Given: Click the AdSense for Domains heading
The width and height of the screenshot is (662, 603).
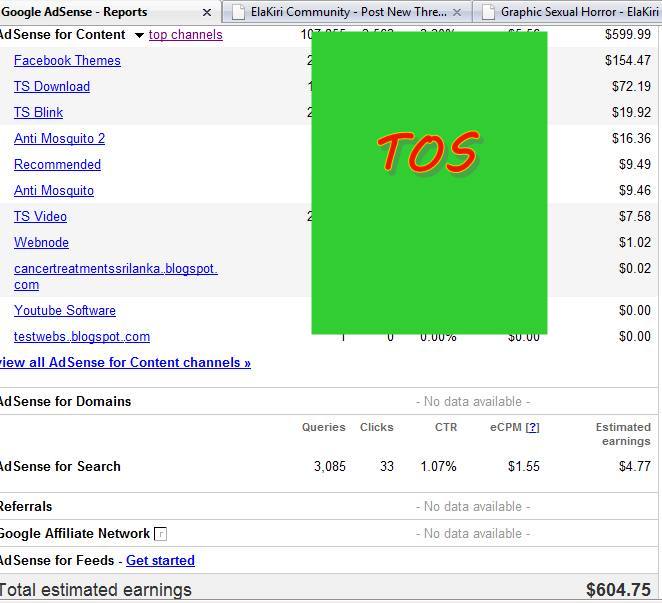Looking at the screenshot, I should [65, 402].
